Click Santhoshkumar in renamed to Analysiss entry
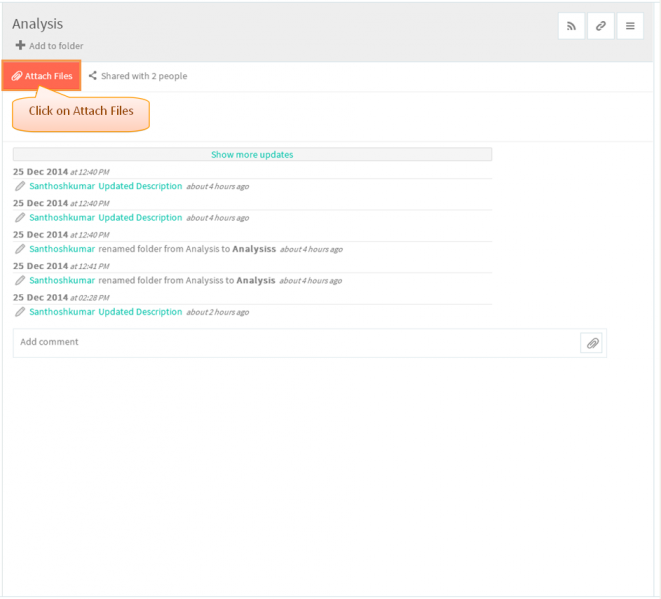This screenshot has height=599, width=661. [62, 249]
